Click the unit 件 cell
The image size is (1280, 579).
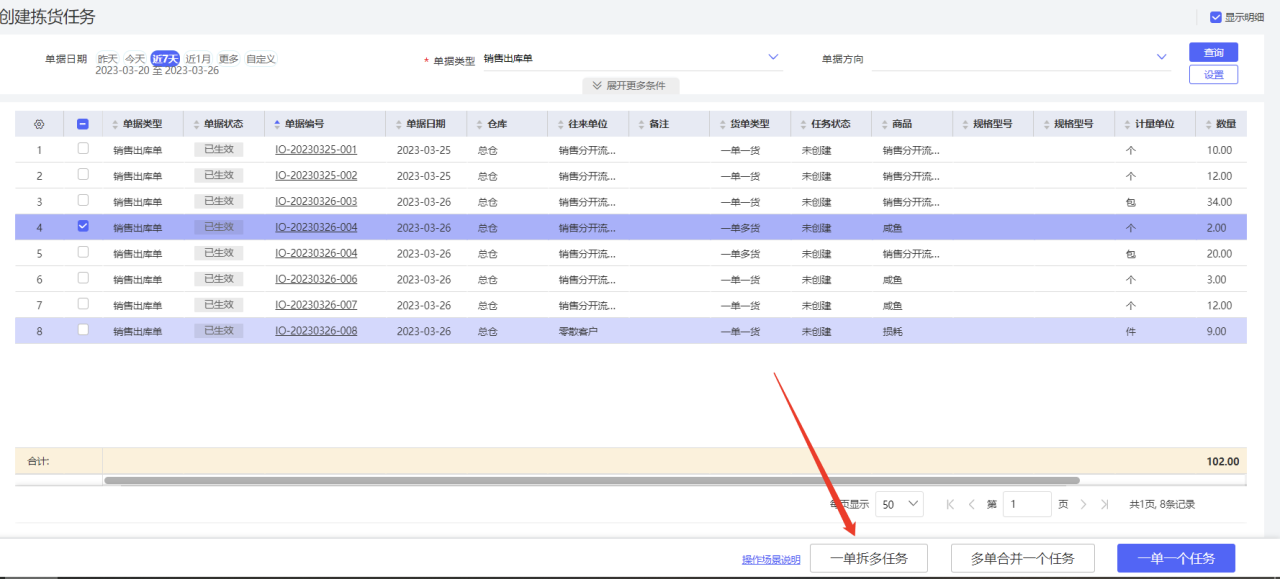[1131, 331]
